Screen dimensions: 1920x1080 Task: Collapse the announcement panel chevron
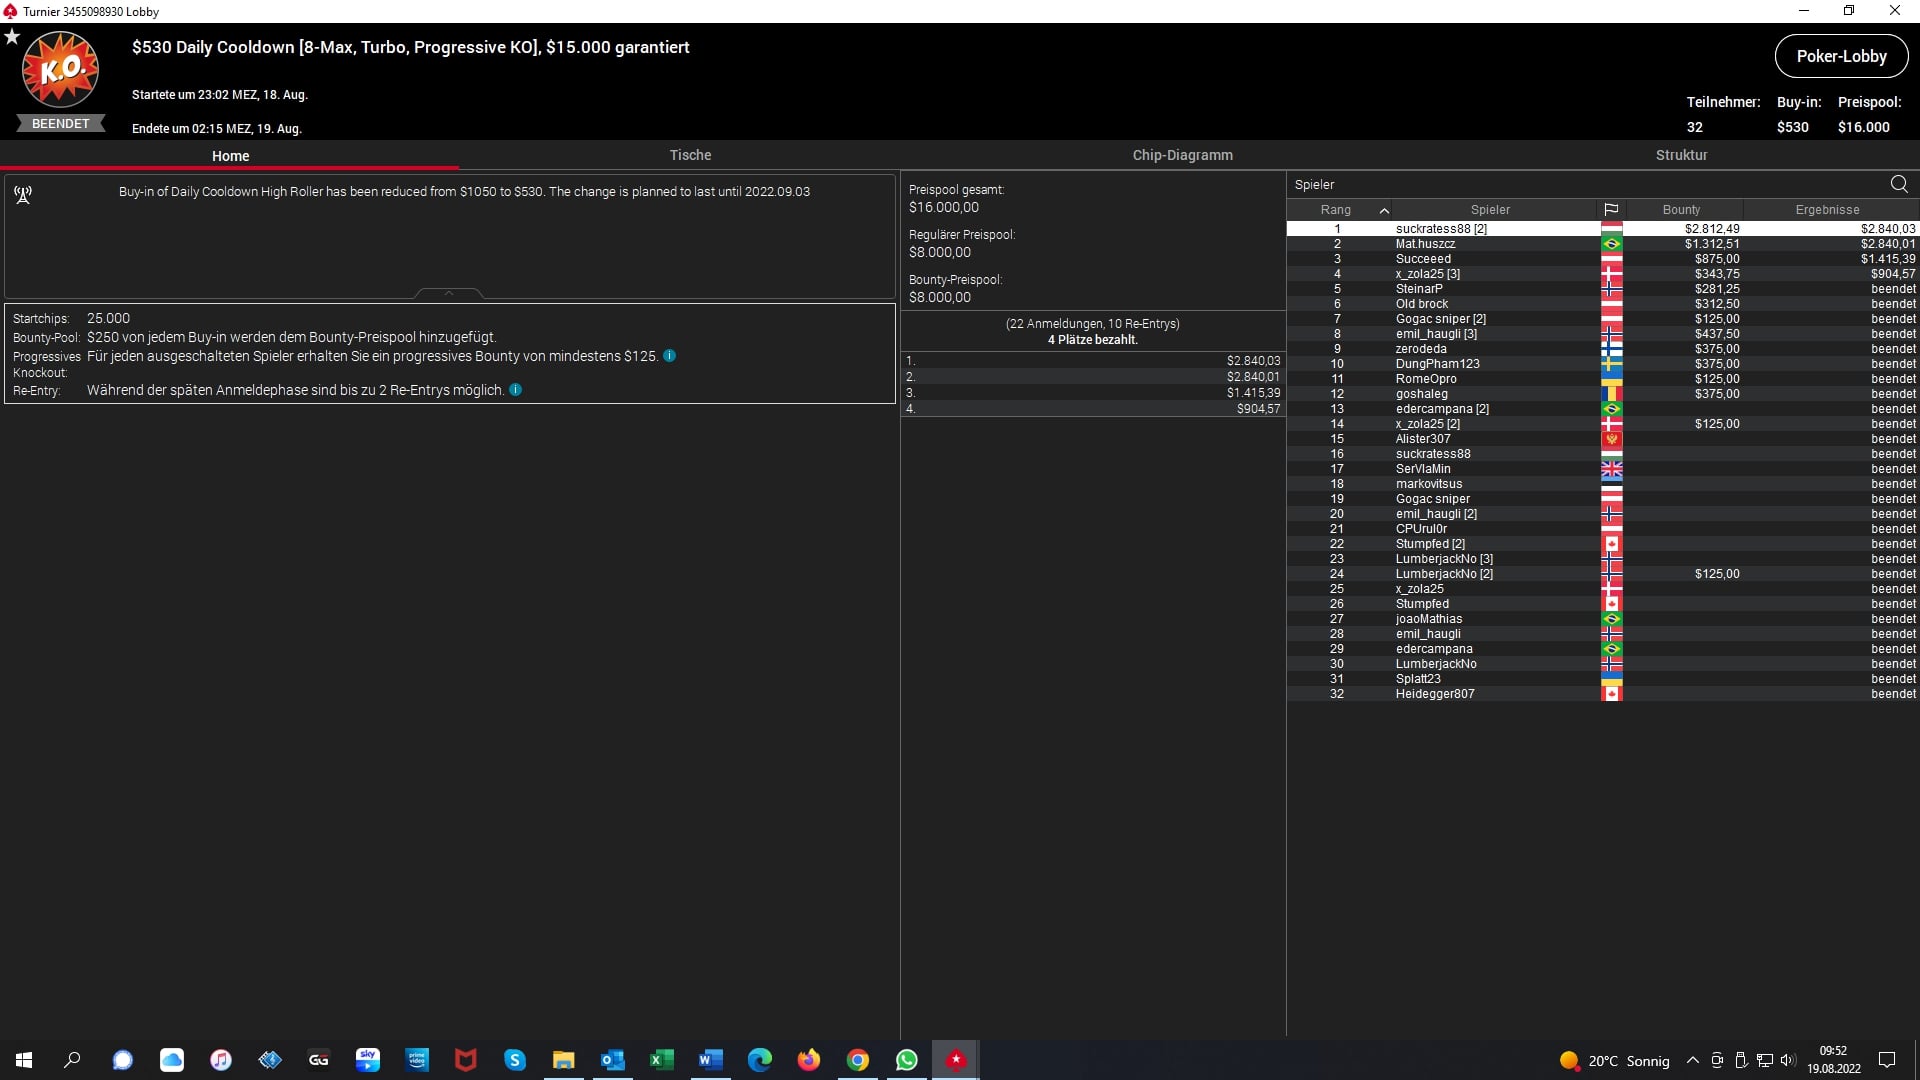pyautogui.click(x=449, y=293)
